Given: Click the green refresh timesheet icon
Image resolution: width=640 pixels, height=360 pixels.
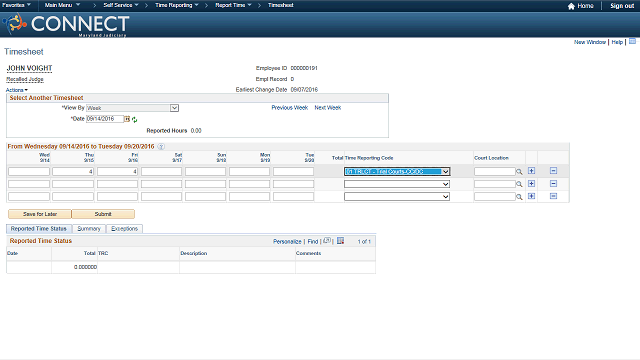Looking at the screenshot, I should (134, 120).
